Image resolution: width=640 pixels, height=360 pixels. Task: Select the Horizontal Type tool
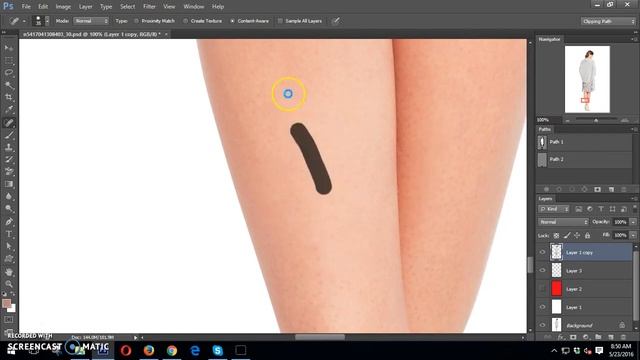pyautogui.click(x=9, y=234)
